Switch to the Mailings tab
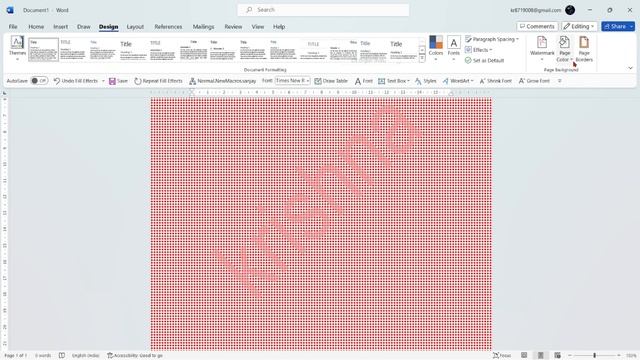 tap(203, 27)
